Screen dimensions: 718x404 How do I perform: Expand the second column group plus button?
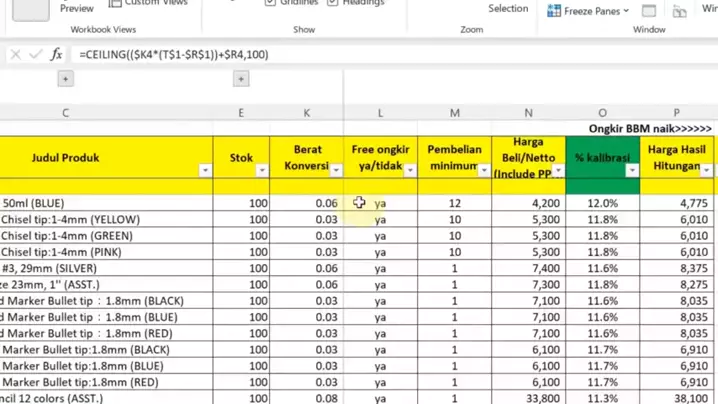241,79
